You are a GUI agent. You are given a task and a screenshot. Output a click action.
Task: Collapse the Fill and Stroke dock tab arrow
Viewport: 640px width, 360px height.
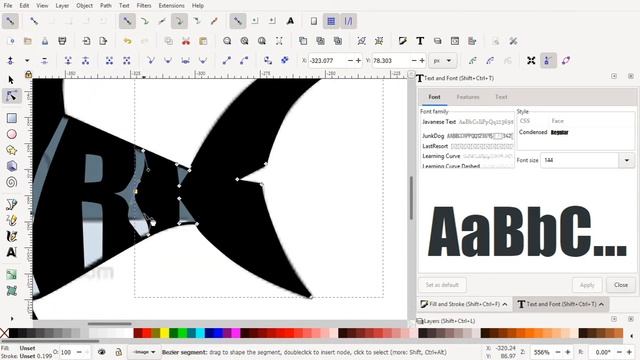click(505, 304)
